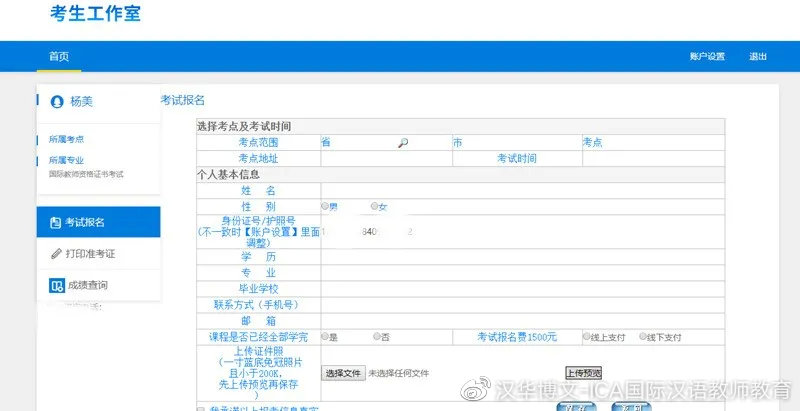Select 线上支付 payment option
The image size is (800, 411).
(587, 337)
